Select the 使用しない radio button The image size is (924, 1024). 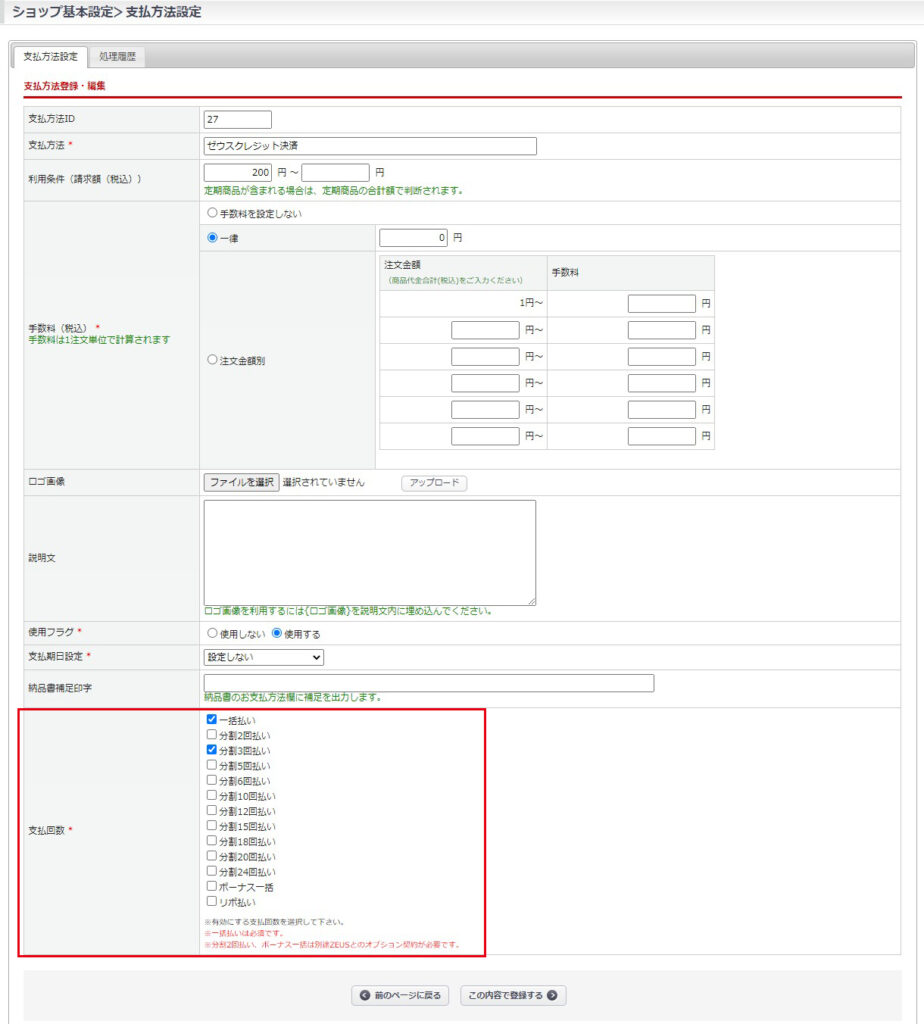[x=211, y=634]
